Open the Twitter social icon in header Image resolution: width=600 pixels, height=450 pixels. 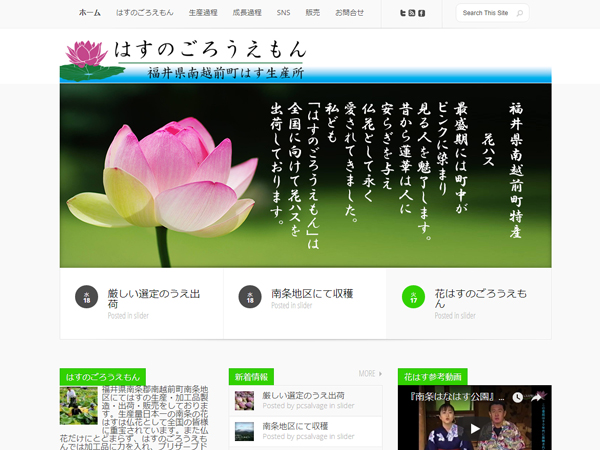pos(403,13)
